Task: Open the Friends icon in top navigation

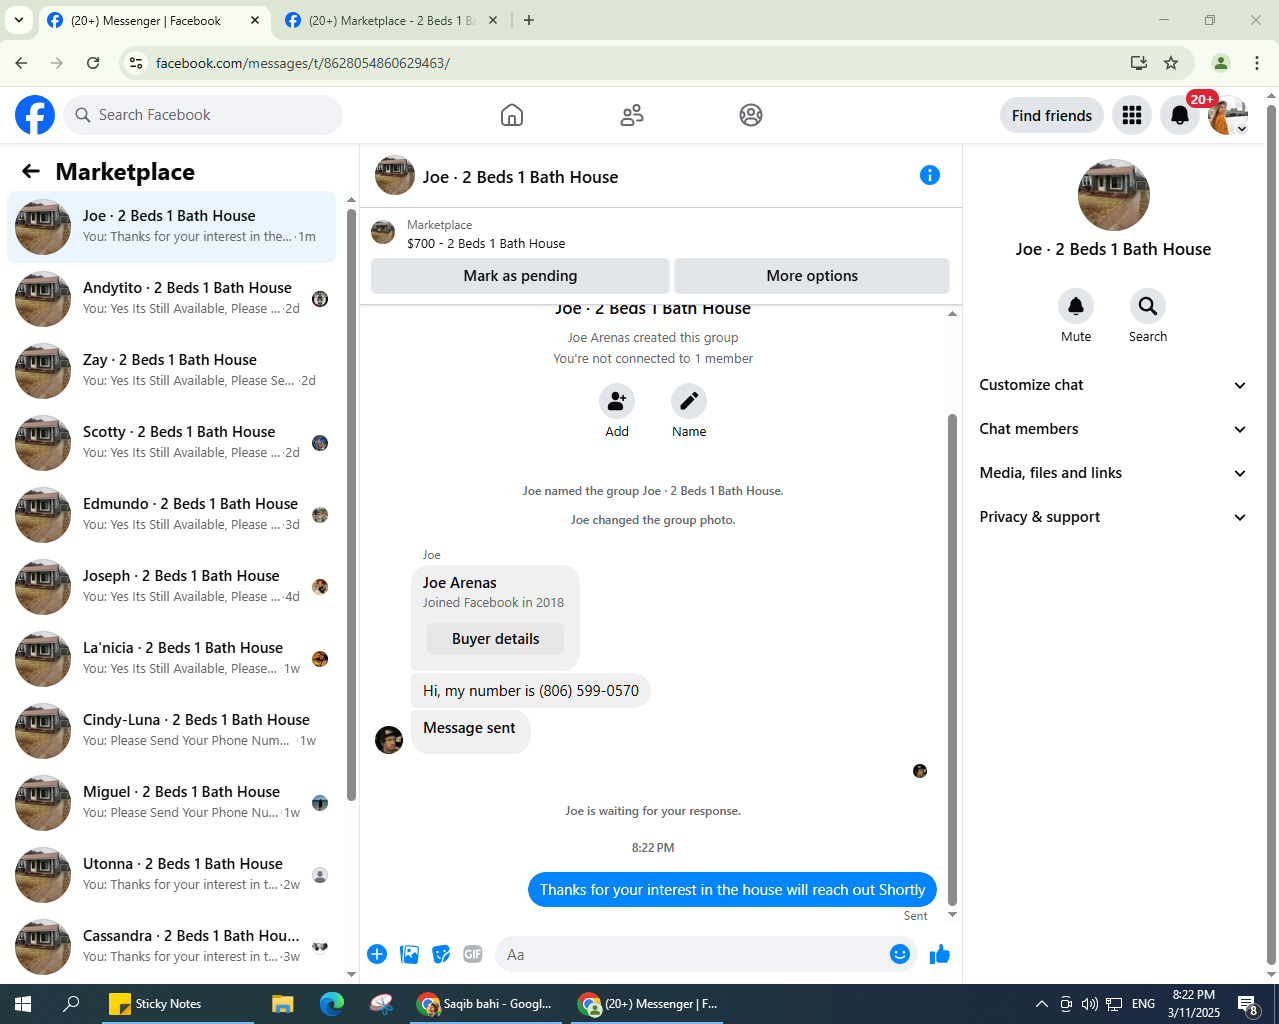Action: click(x=632, y=115)
